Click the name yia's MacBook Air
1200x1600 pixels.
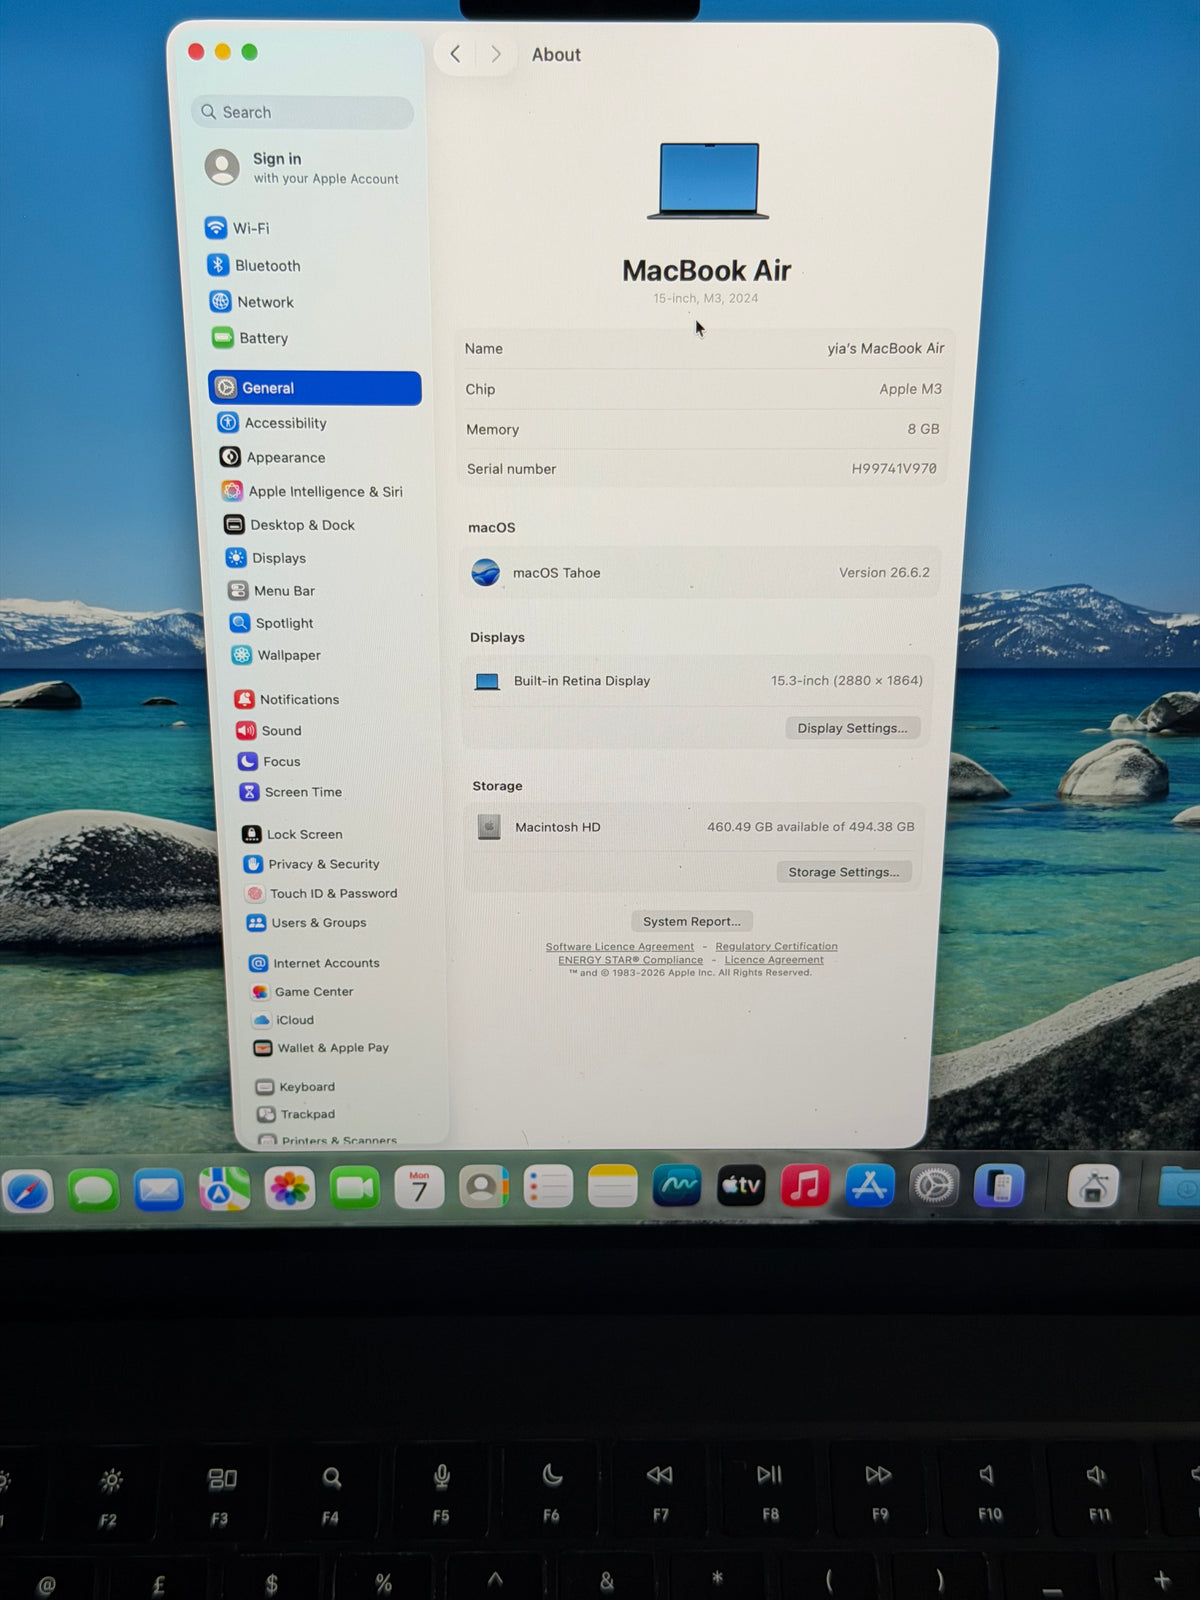(x=886, y=348)
